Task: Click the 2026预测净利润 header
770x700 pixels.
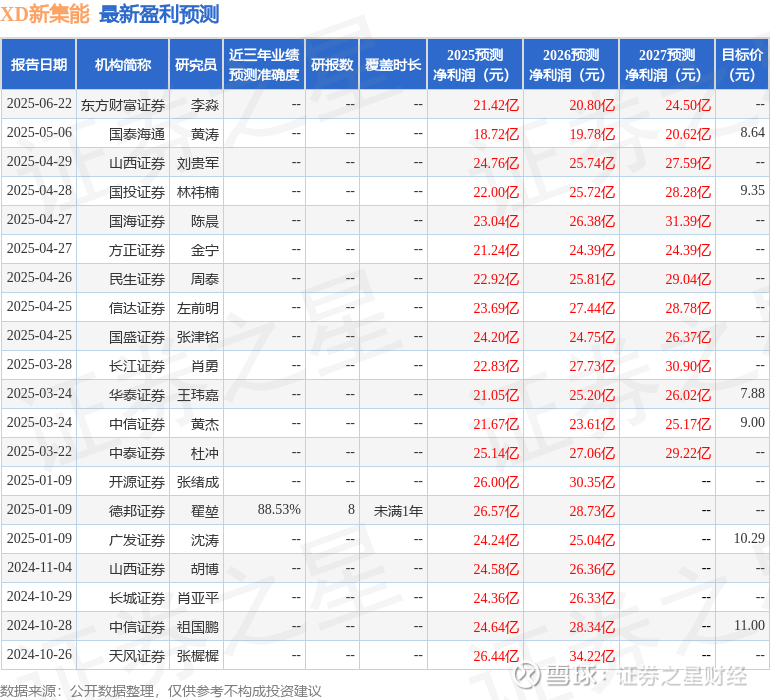Action: point(571,64)
